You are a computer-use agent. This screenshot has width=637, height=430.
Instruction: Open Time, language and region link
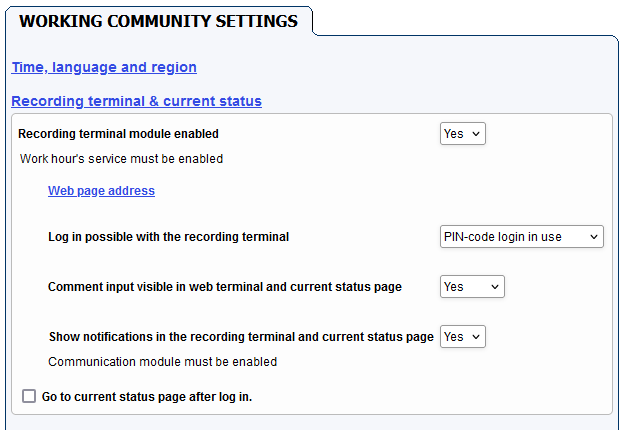(104, 67)
